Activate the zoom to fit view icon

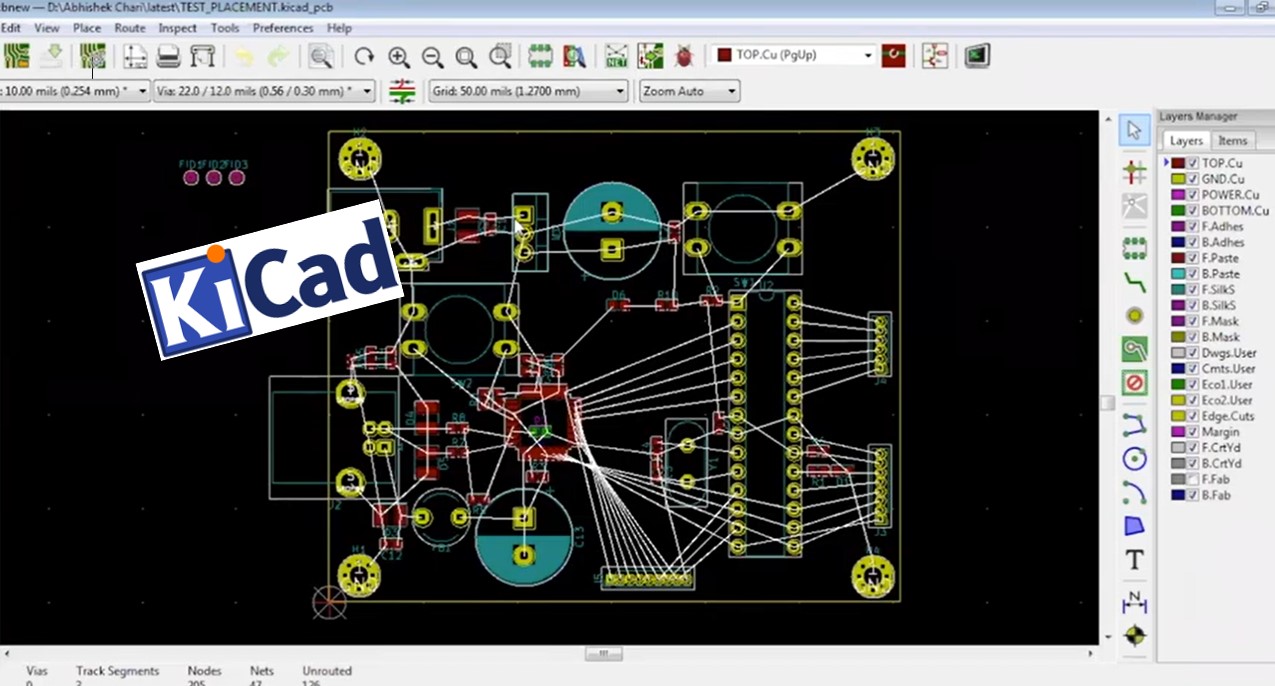(466, 57)
